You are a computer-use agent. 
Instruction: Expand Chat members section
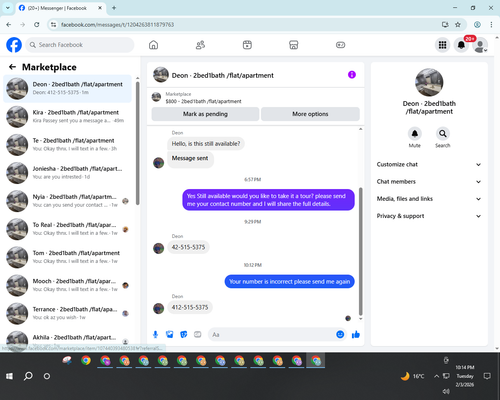tap(429, 182)
